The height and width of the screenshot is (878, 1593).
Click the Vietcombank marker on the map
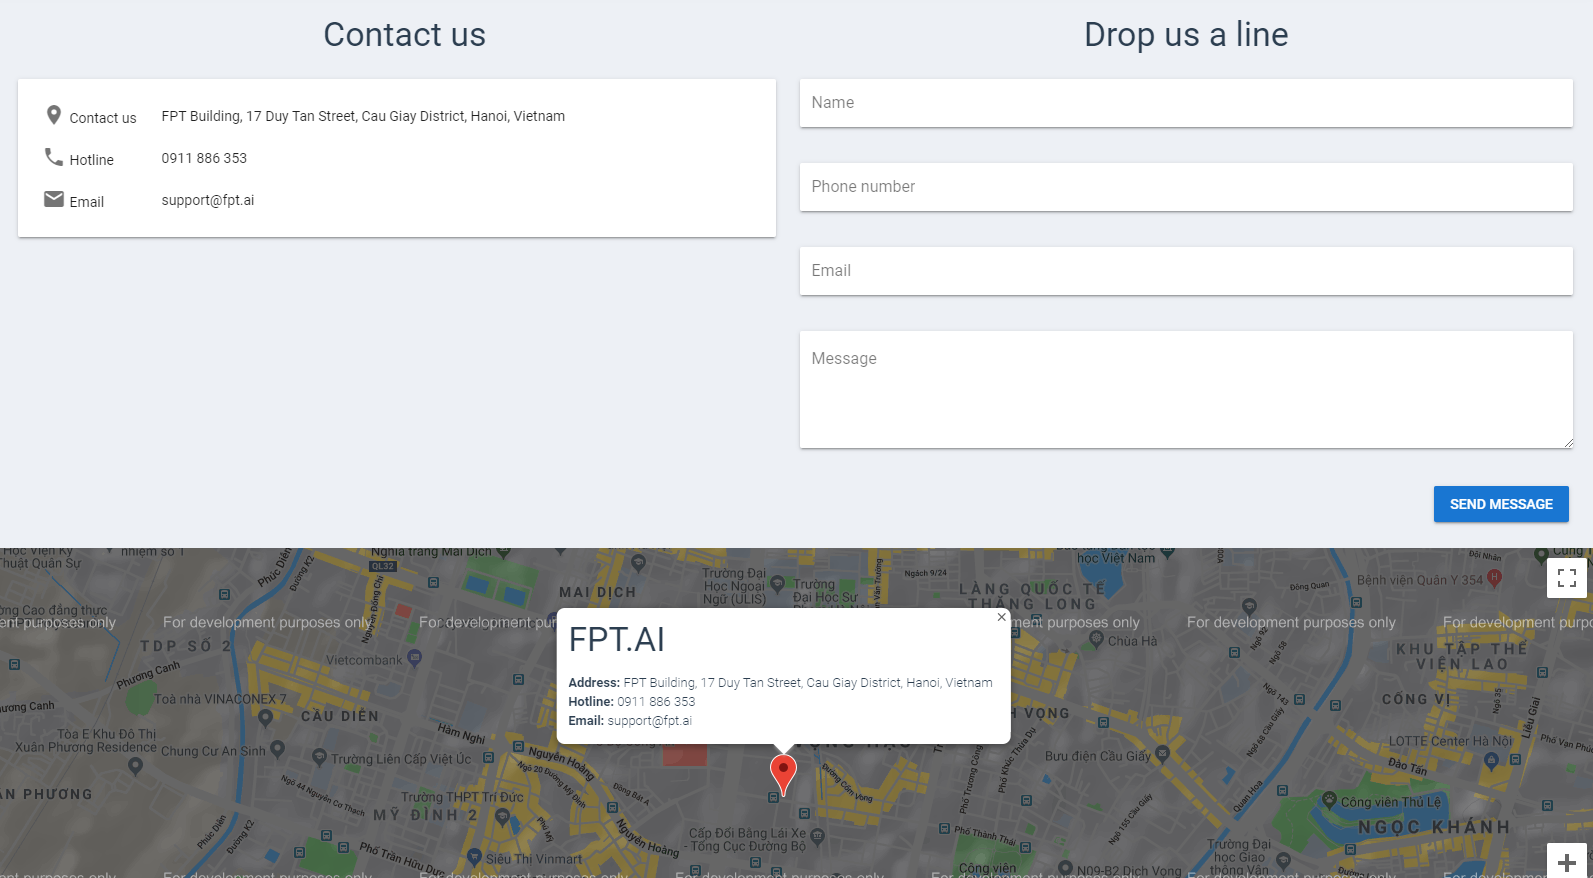(x=415, y=658)
